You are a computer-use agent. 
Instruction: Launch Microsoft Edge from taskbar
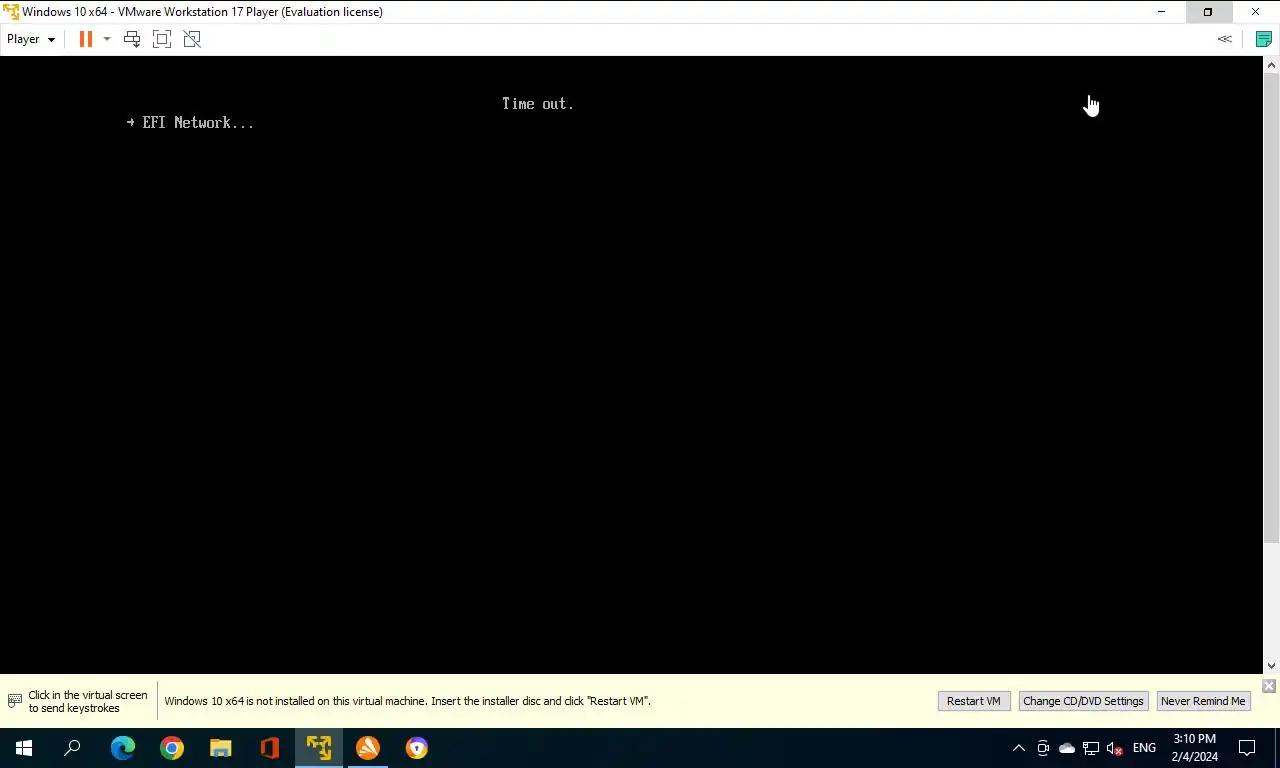pyautogui.click(x=123, y=748)
